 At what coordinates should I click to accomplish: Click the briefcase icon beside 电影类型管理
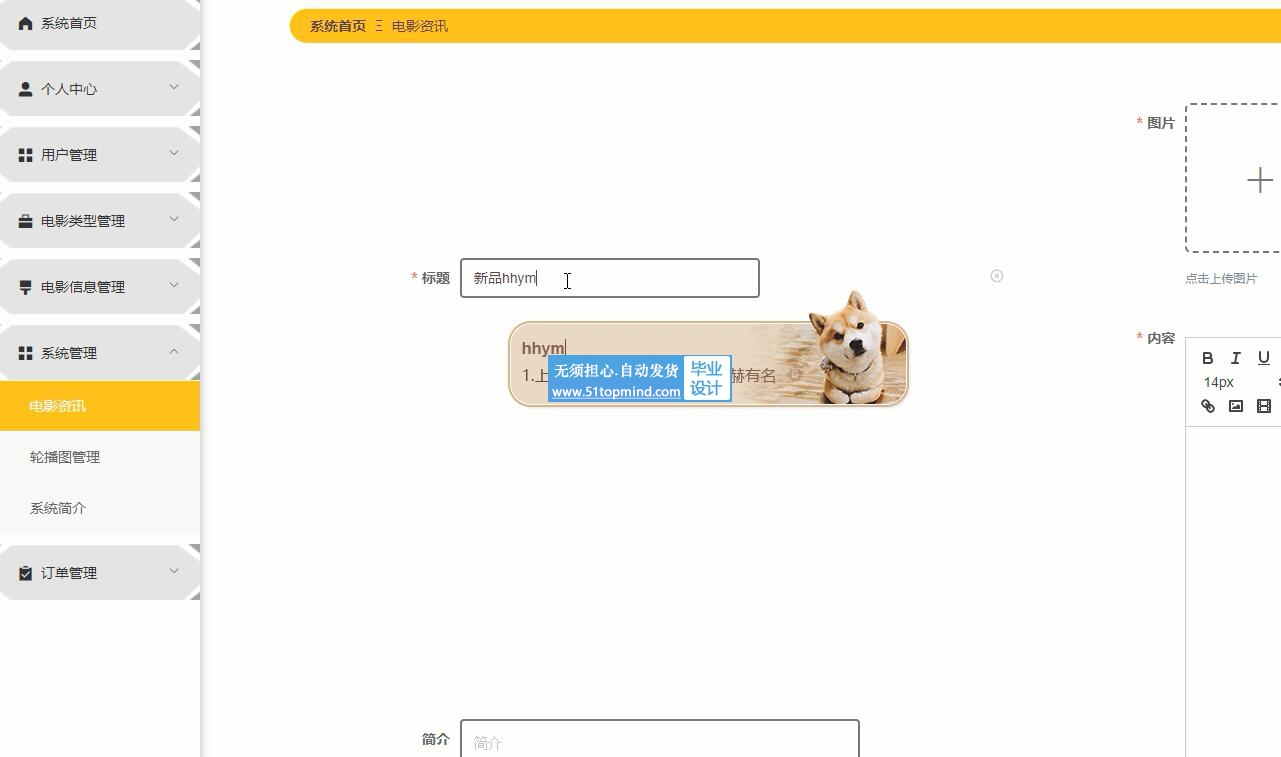(x=26, y=221)
